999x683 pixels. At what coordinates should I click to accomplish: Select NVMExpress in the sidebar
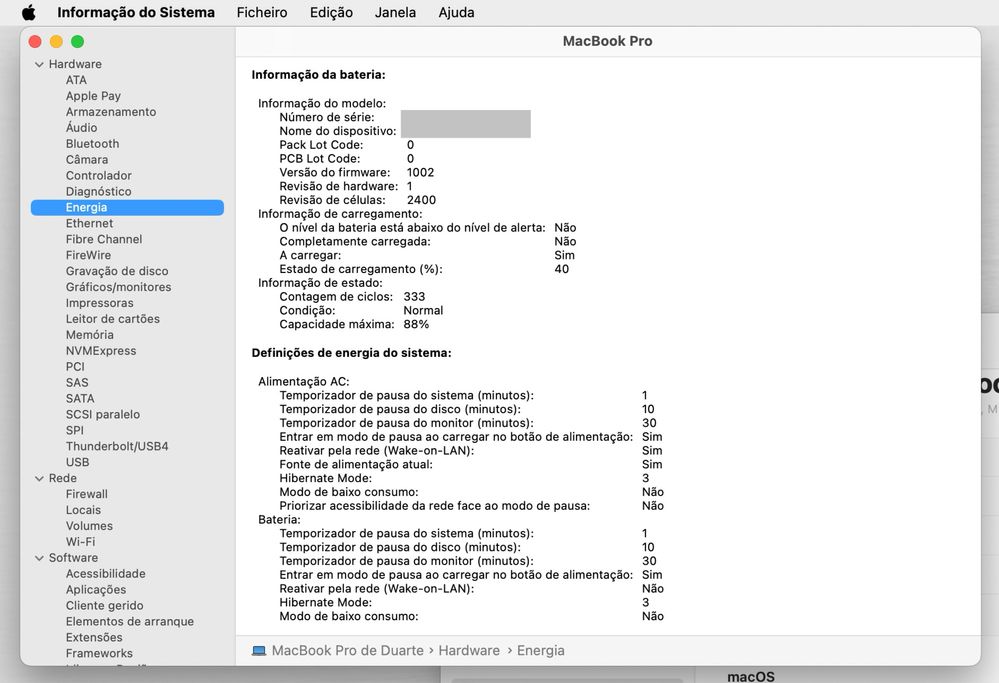tap(101, 350)
